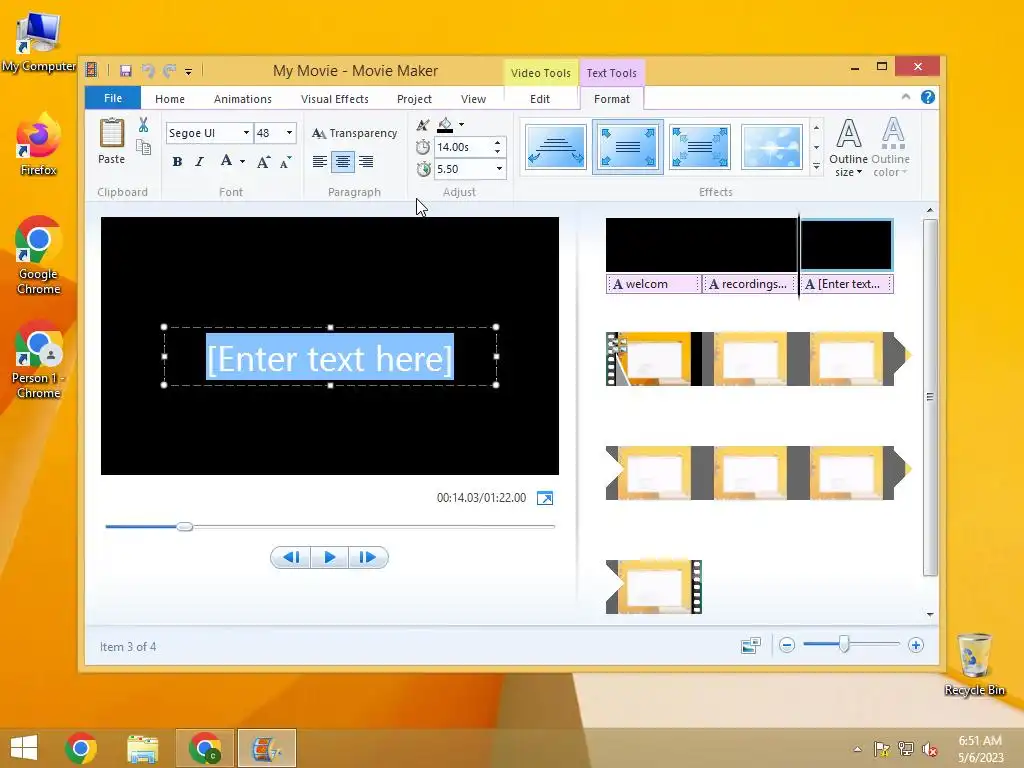Open Firefox desktop shortcut

39,145
